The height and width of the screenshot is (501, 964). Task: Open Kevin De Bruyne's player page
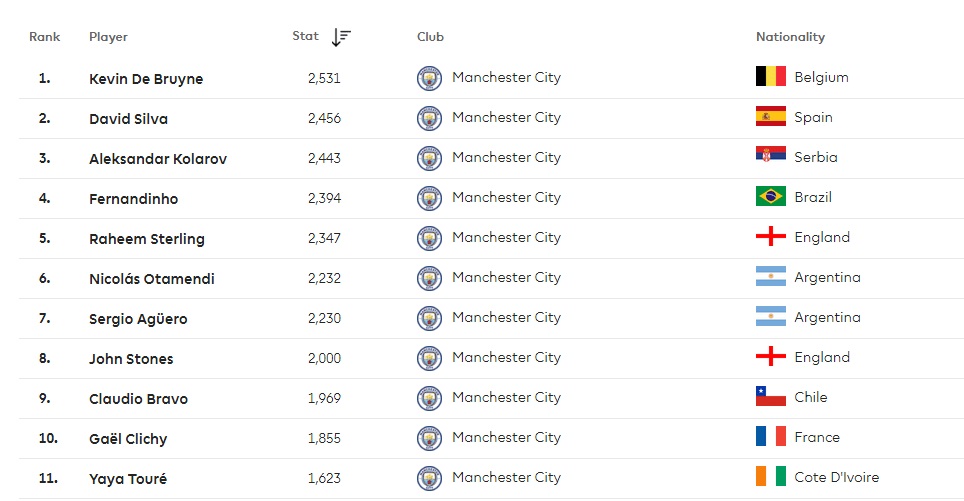click(146, 79)
